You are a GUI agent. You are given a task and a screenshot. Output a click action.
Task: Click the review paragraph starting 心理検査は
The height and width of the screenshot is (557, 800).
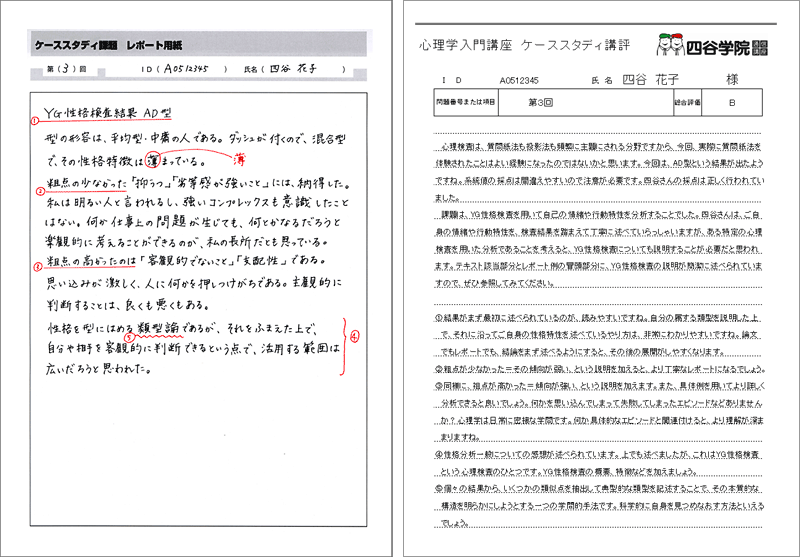[599, 172]
